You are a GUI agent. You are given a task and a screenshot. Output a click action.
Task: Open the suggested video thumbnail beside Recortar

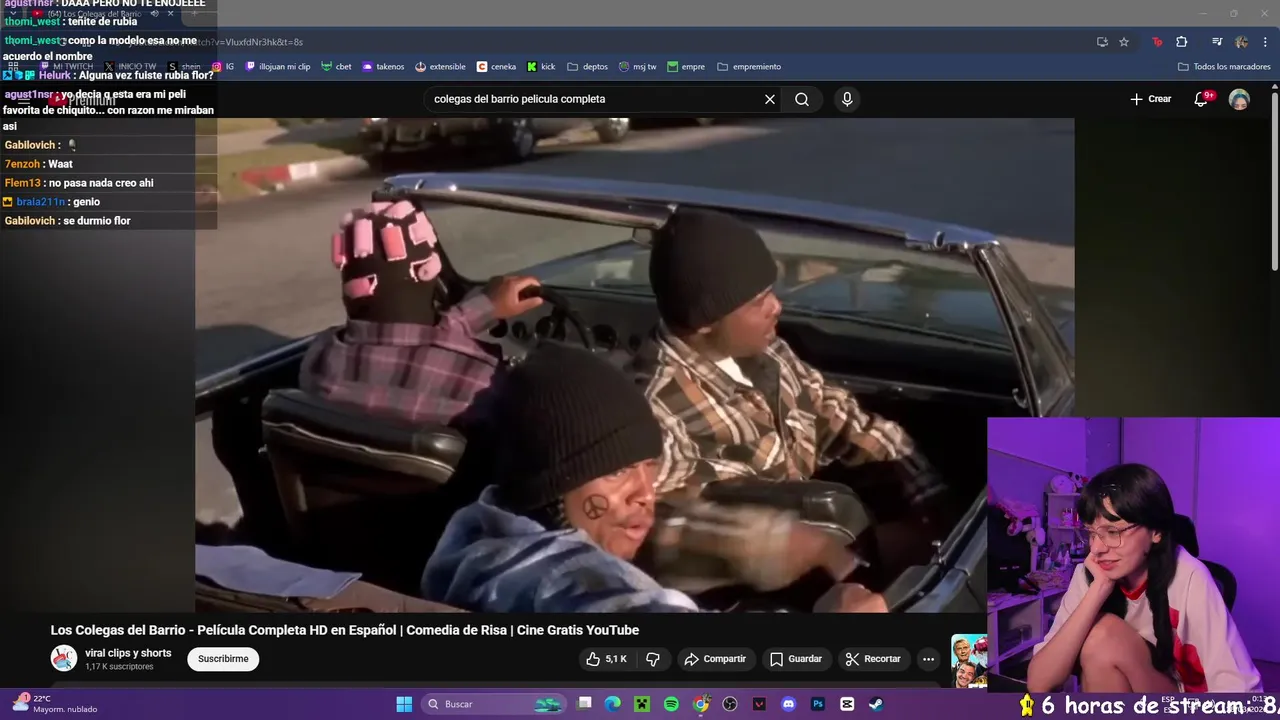[968, 661]
